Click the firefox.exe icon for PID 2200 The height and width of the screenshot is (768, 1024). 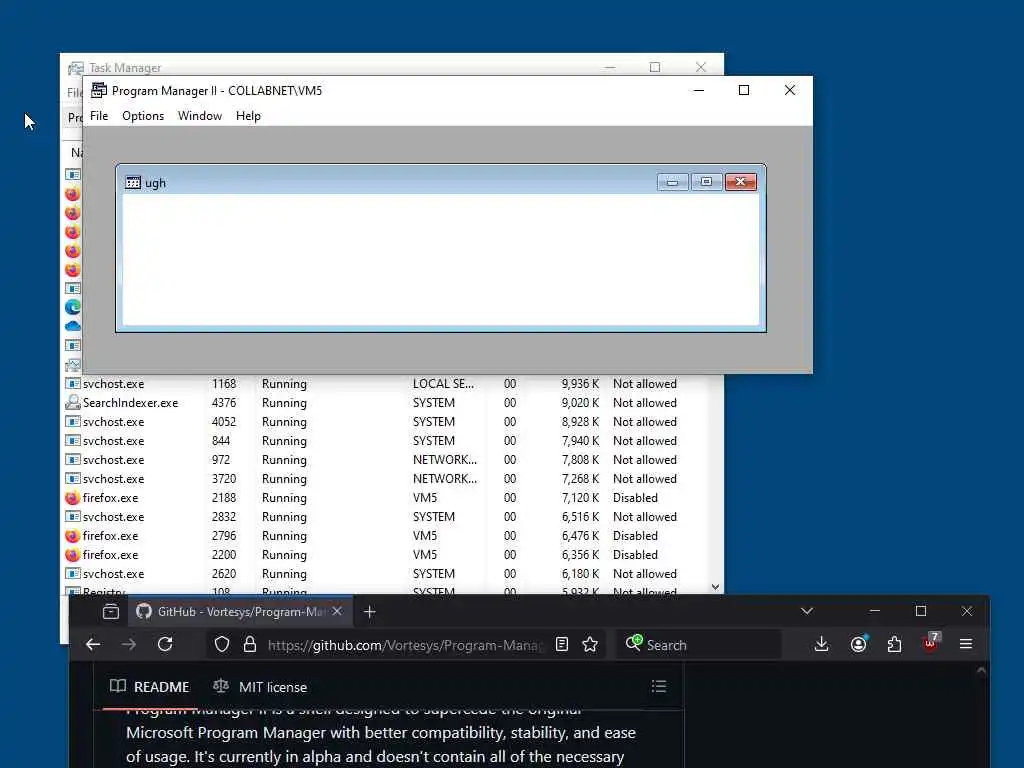(x=72, y=554)
